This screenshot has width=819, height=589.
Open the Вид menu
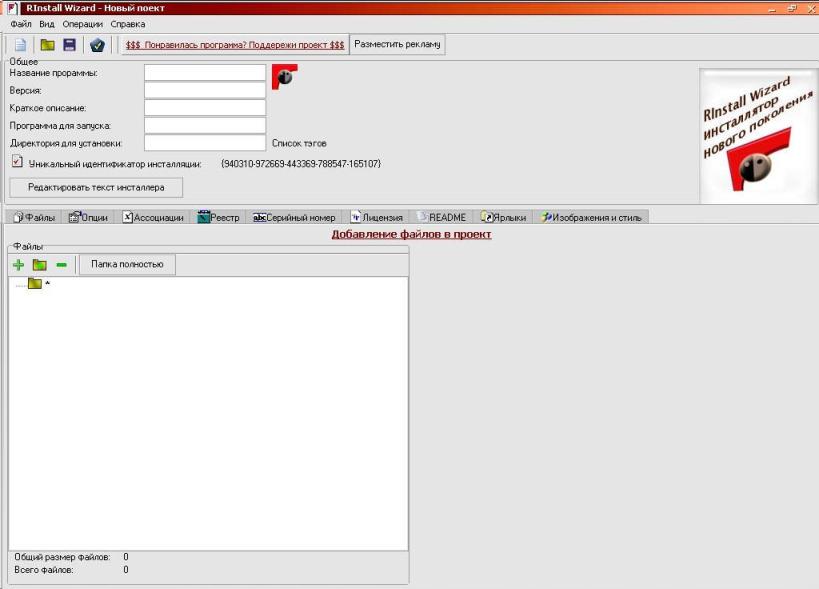pos(46,24)
